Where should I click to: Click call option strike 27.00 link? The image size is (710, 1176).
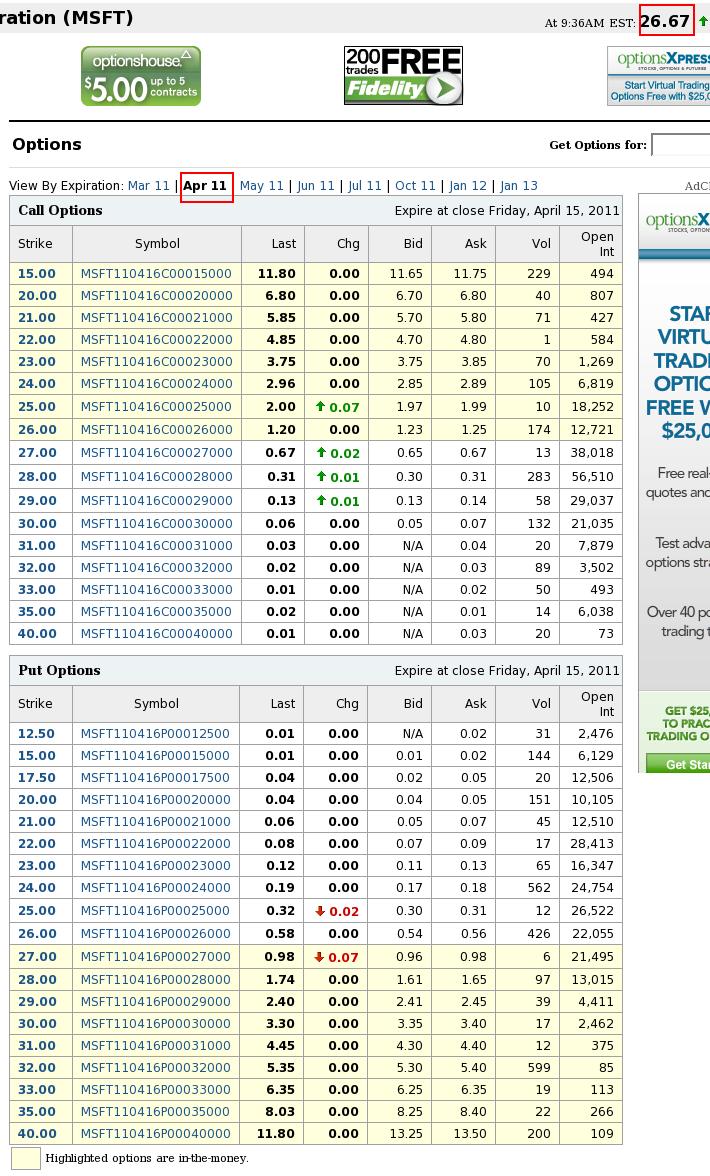tap(37, 453)
